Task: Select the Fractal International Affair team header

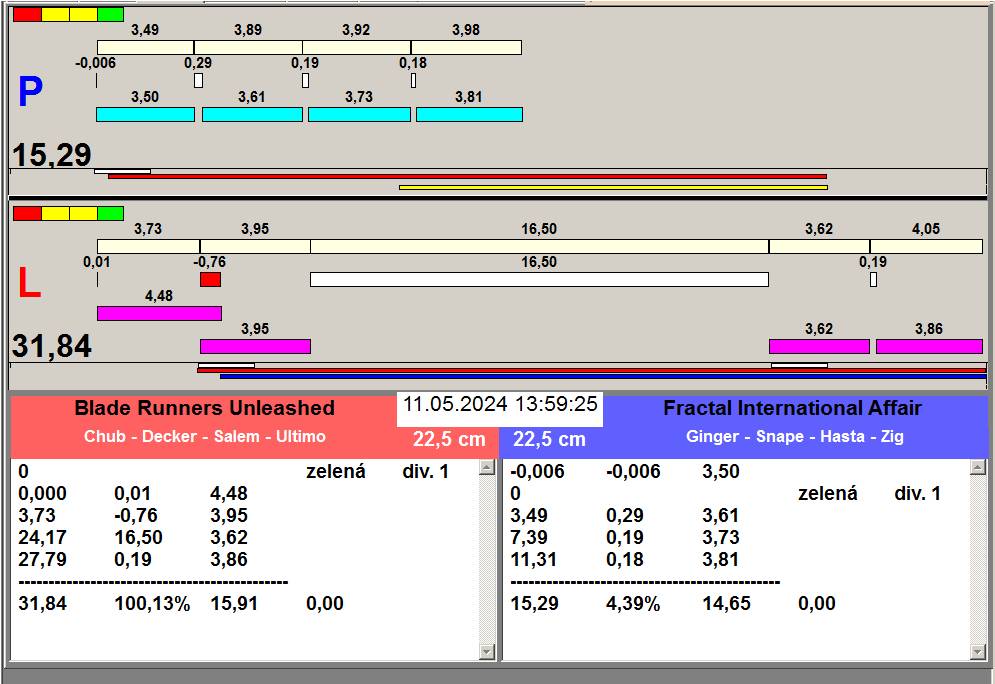Action: (x=792, y=408)
